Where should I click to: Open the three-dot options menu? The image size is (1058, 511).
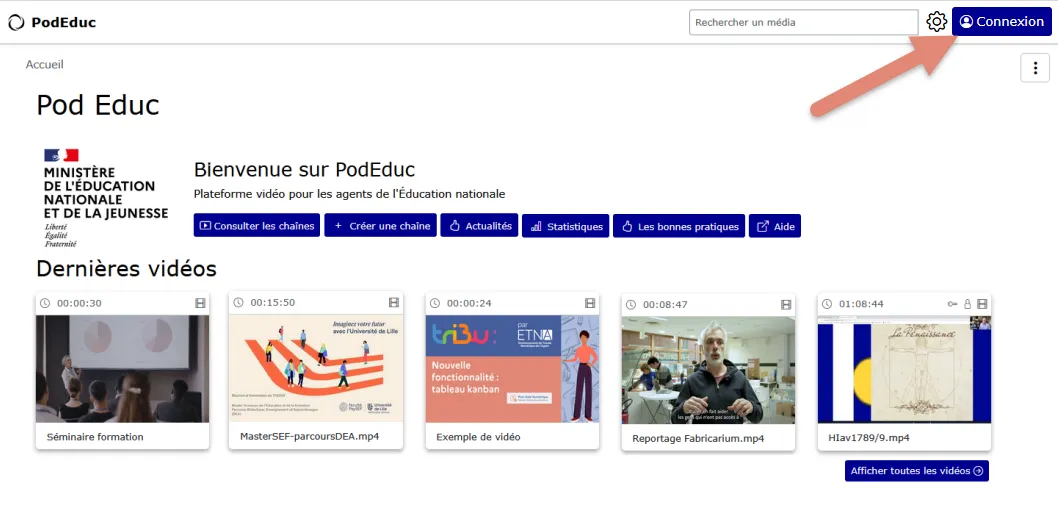pyautogui.click(x=1034, y=68)
